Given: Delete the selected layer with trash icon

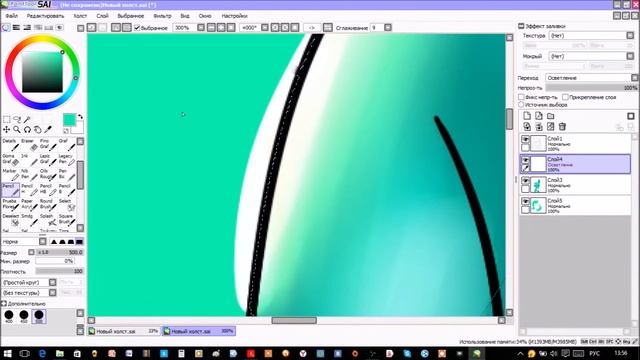Looking at the screenshot, I should click(562, 127).
